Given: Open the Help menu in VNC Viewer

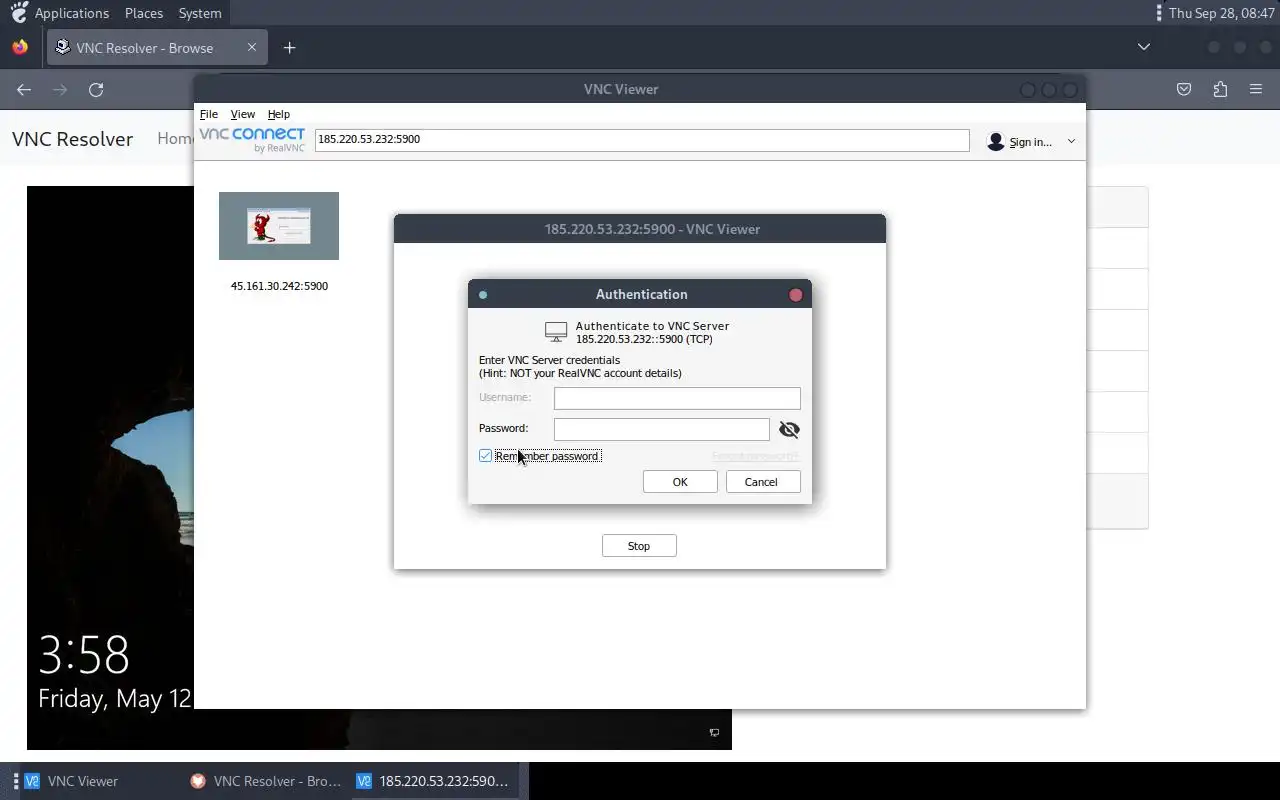Looking at the screenshot, I should coord(279,114).
